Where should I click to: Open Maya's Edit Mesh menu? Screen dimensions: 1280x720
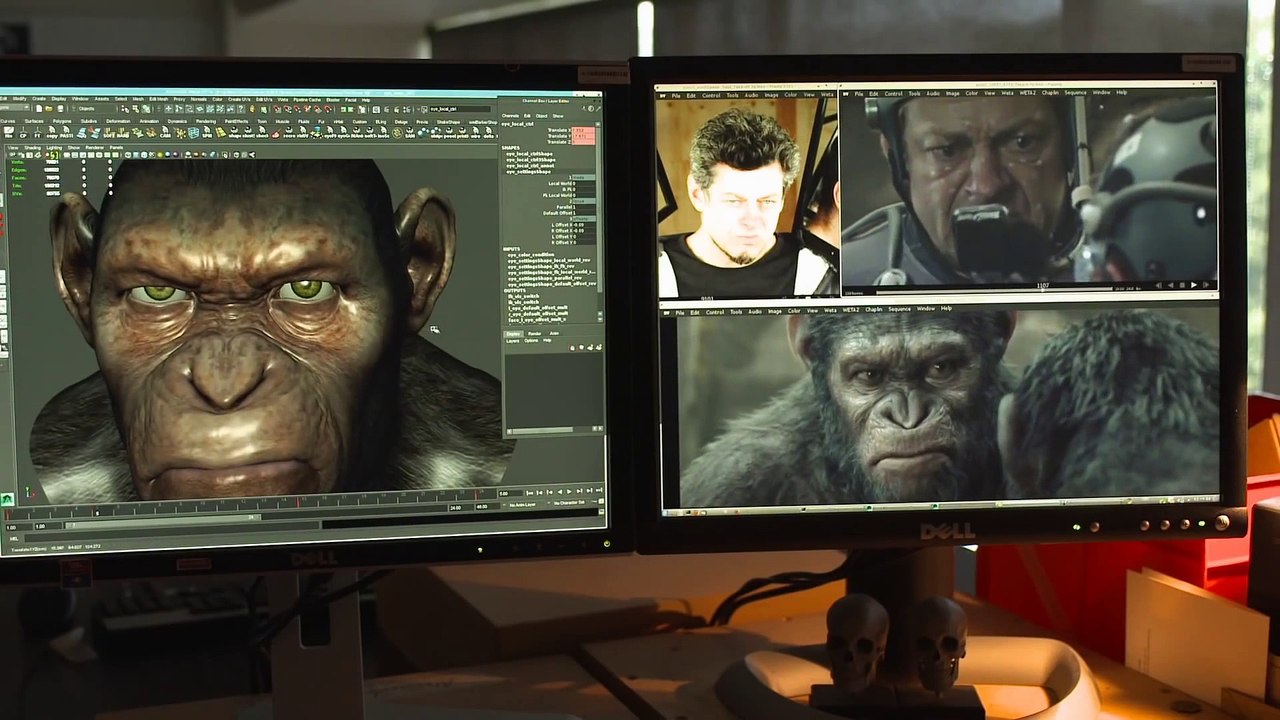tap(158, 99)
